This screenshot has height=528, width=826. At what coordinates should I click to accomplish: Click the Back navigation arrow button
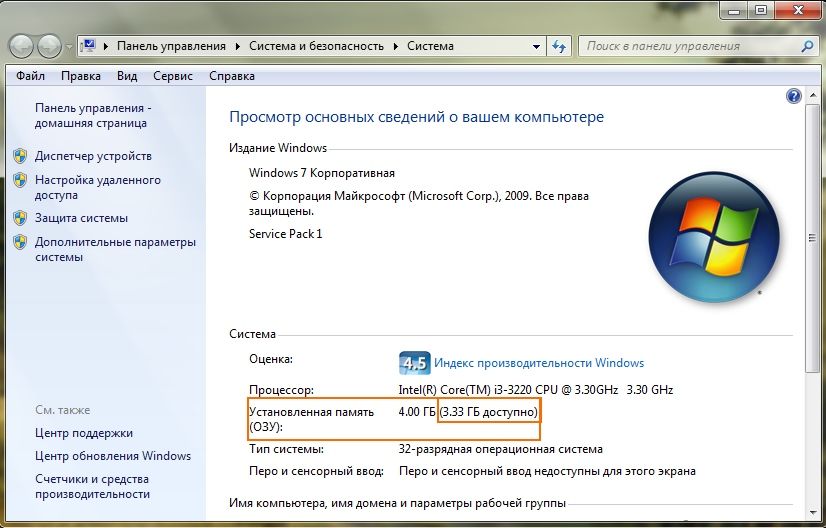(21, 46)
